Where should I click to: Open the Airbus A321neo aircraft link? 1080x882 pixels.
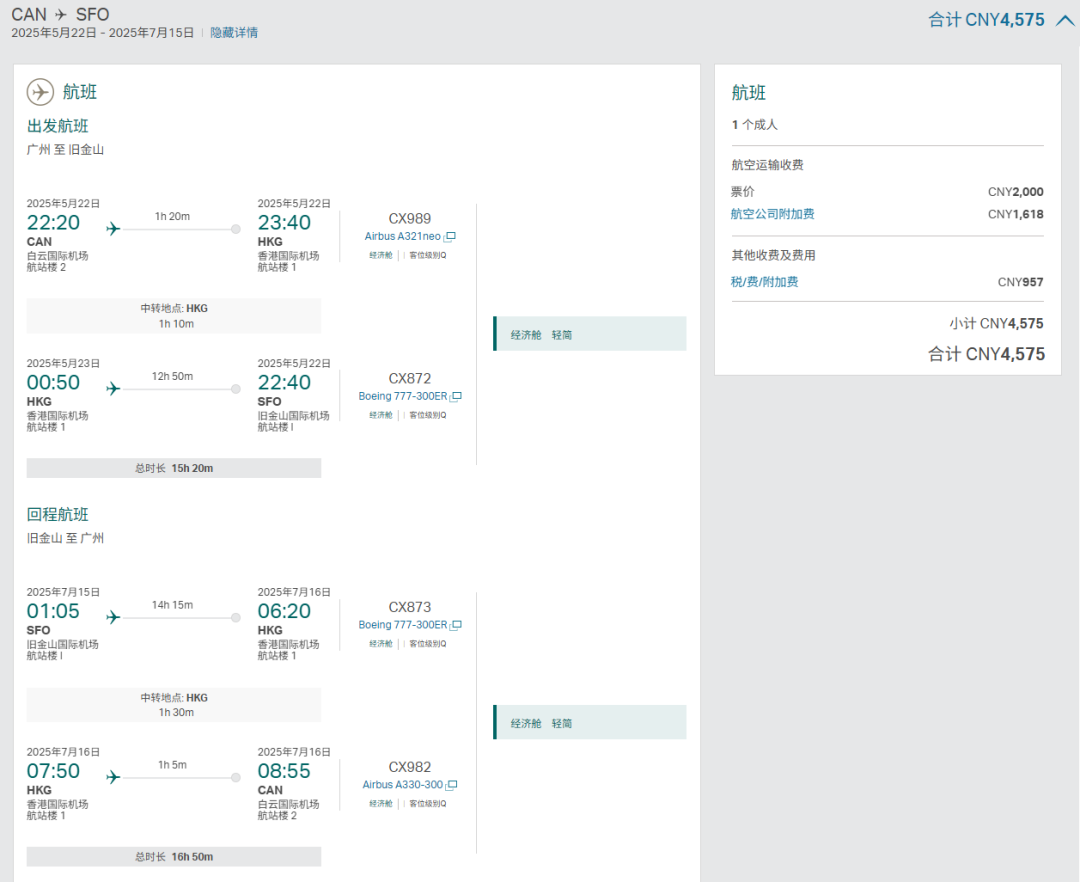point(403,237)
